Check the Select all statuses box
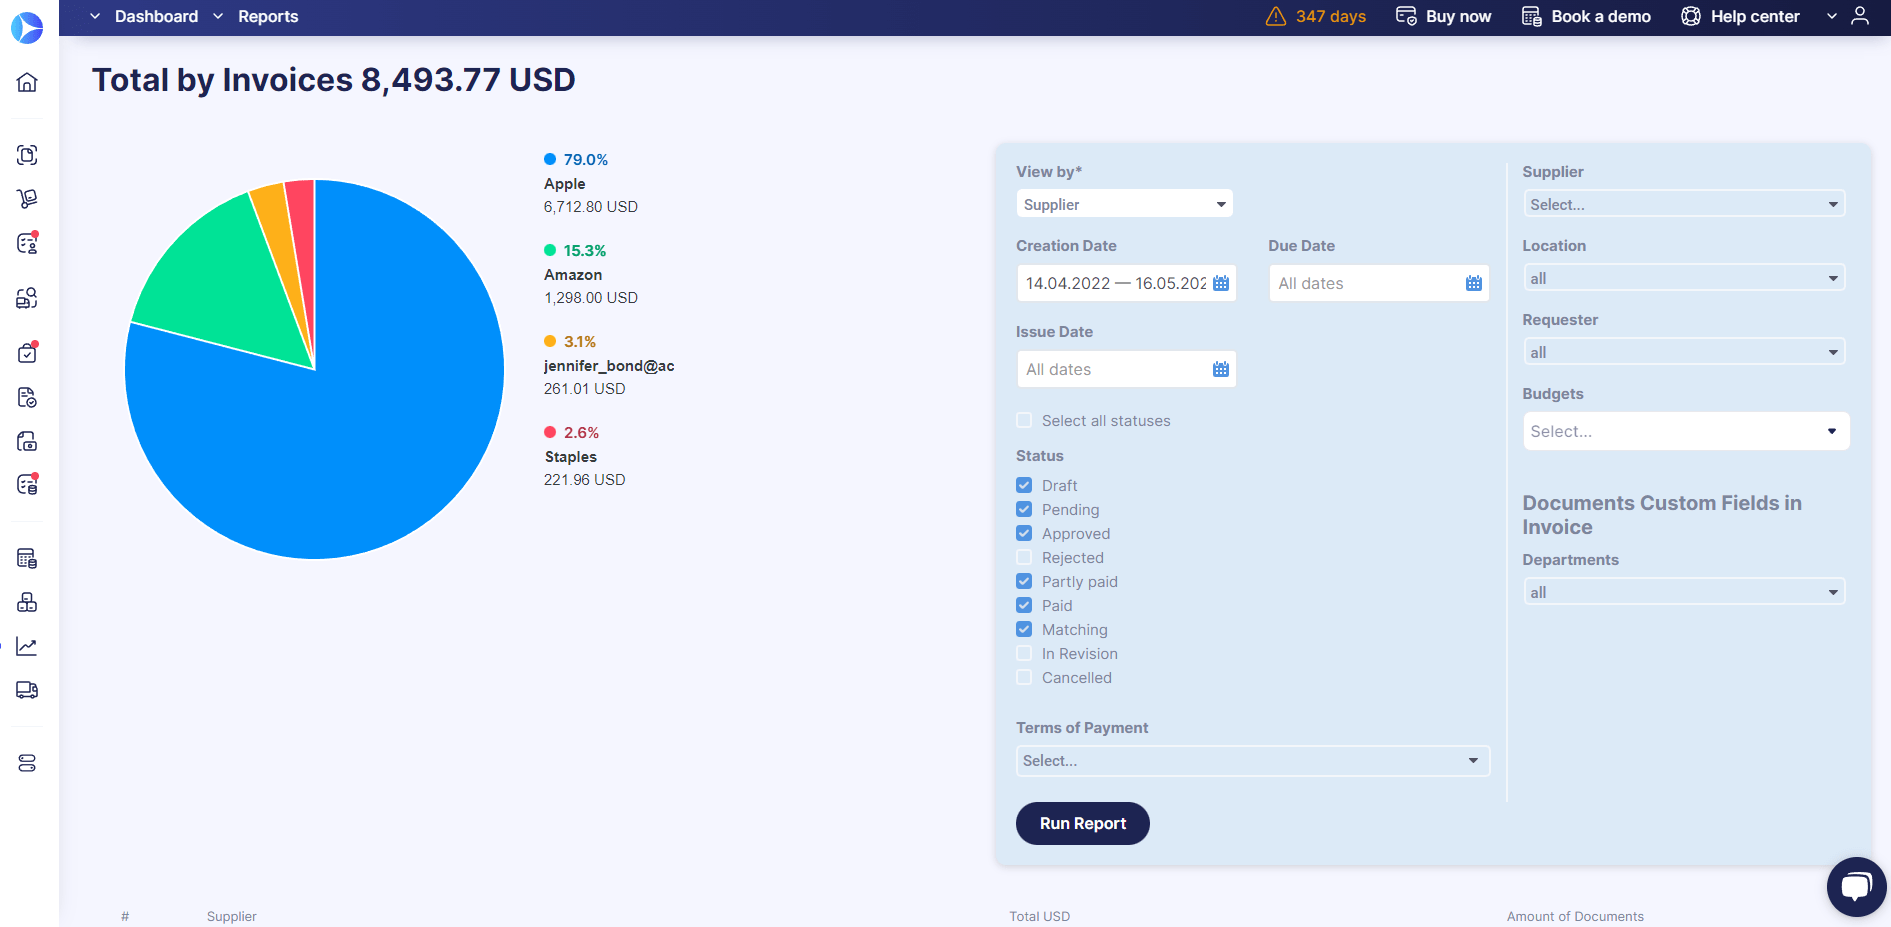The width and height of the screenshot is (1891, 927). 1024,420
